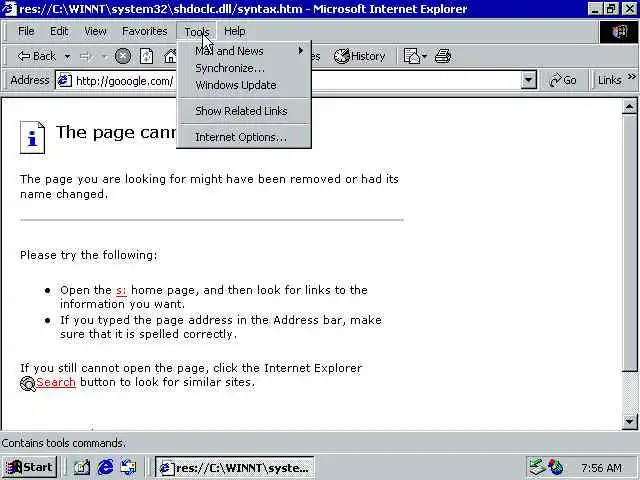640x480 pixels.
Task: Click the globe tray icon
Action: click(556, 467)
